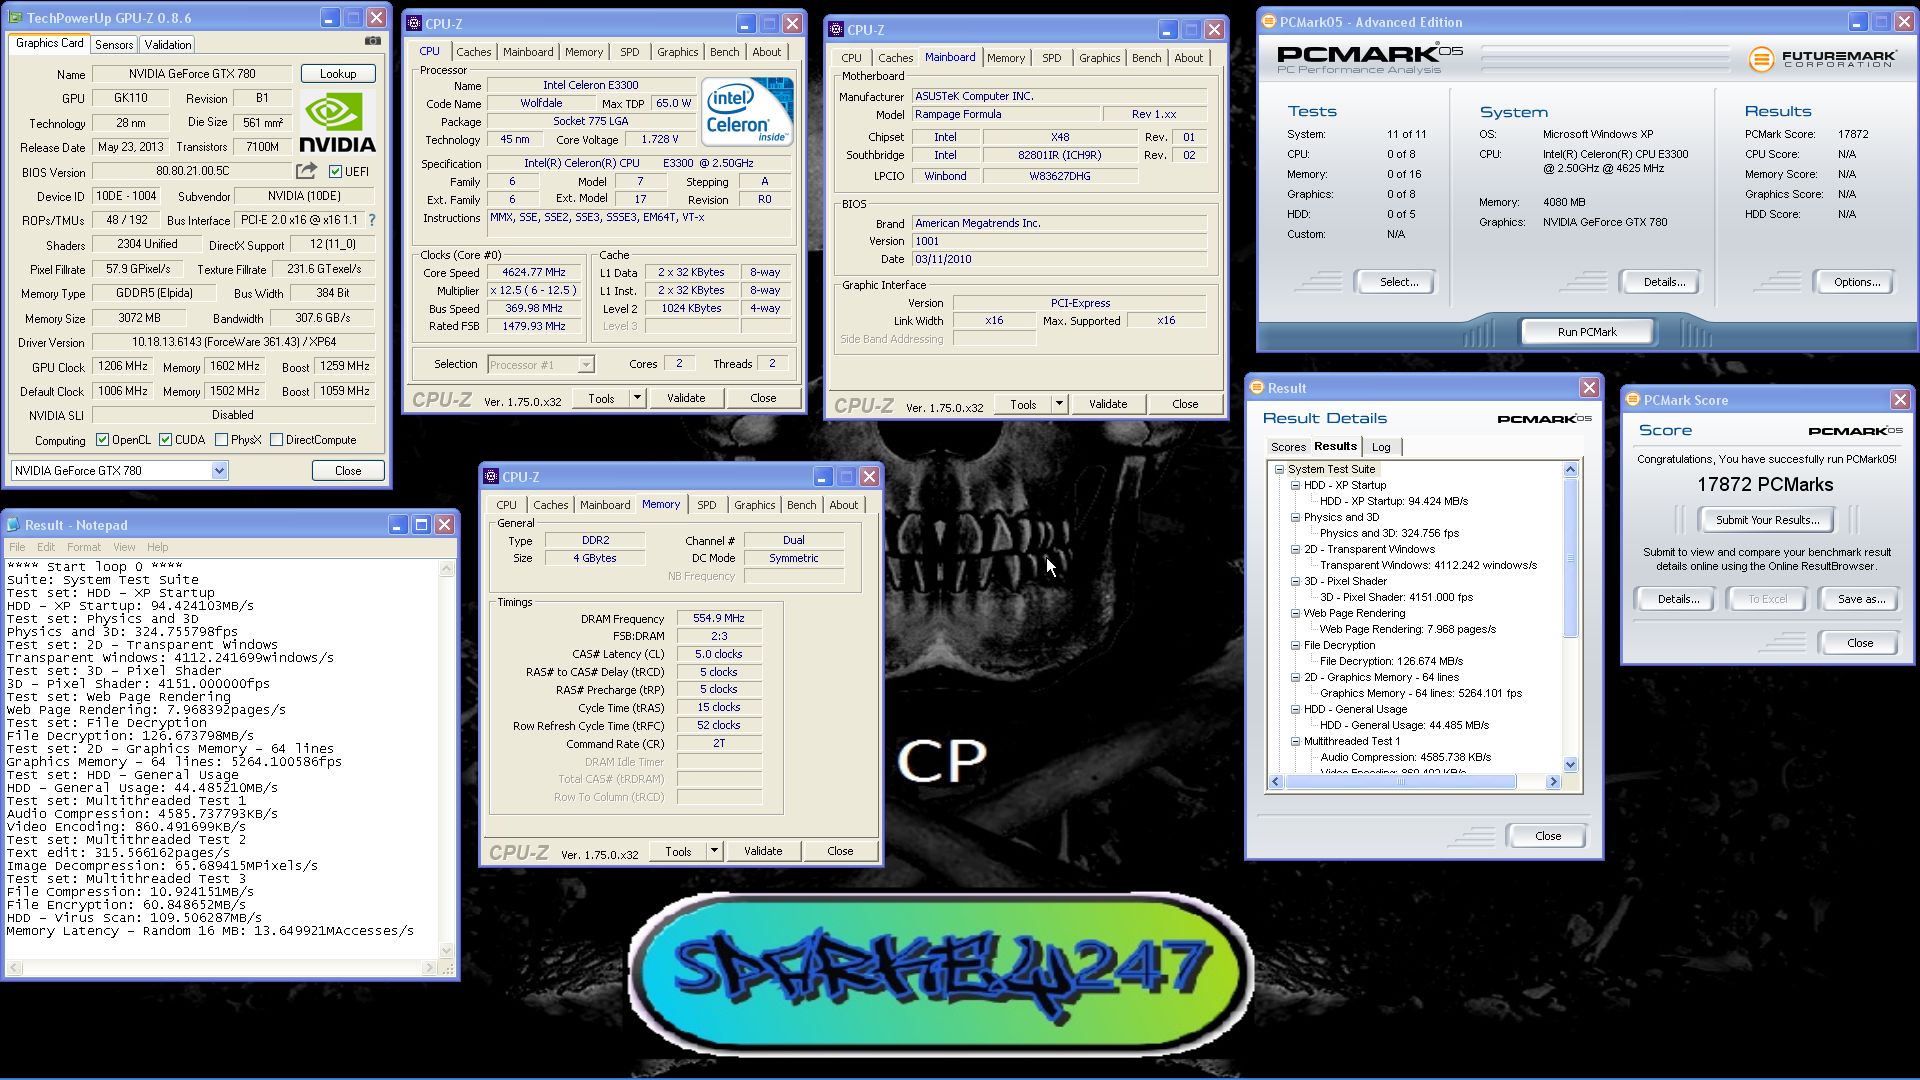Image resolution: width=1920 pixels, height=1080 pixels.
Task: Switch to the Sensors tab in GPU-Z
Action: point(114,45)
